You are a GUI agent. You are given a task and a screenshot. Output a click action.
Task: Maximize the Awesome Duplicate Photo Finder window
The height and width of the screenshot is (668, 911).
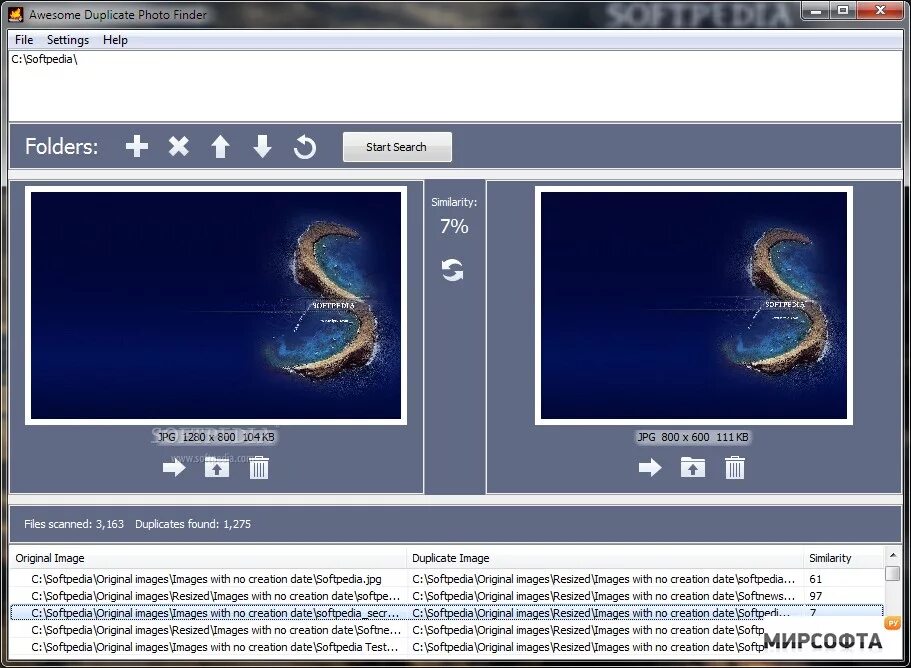pyautogui.click(x=842, y=10)
